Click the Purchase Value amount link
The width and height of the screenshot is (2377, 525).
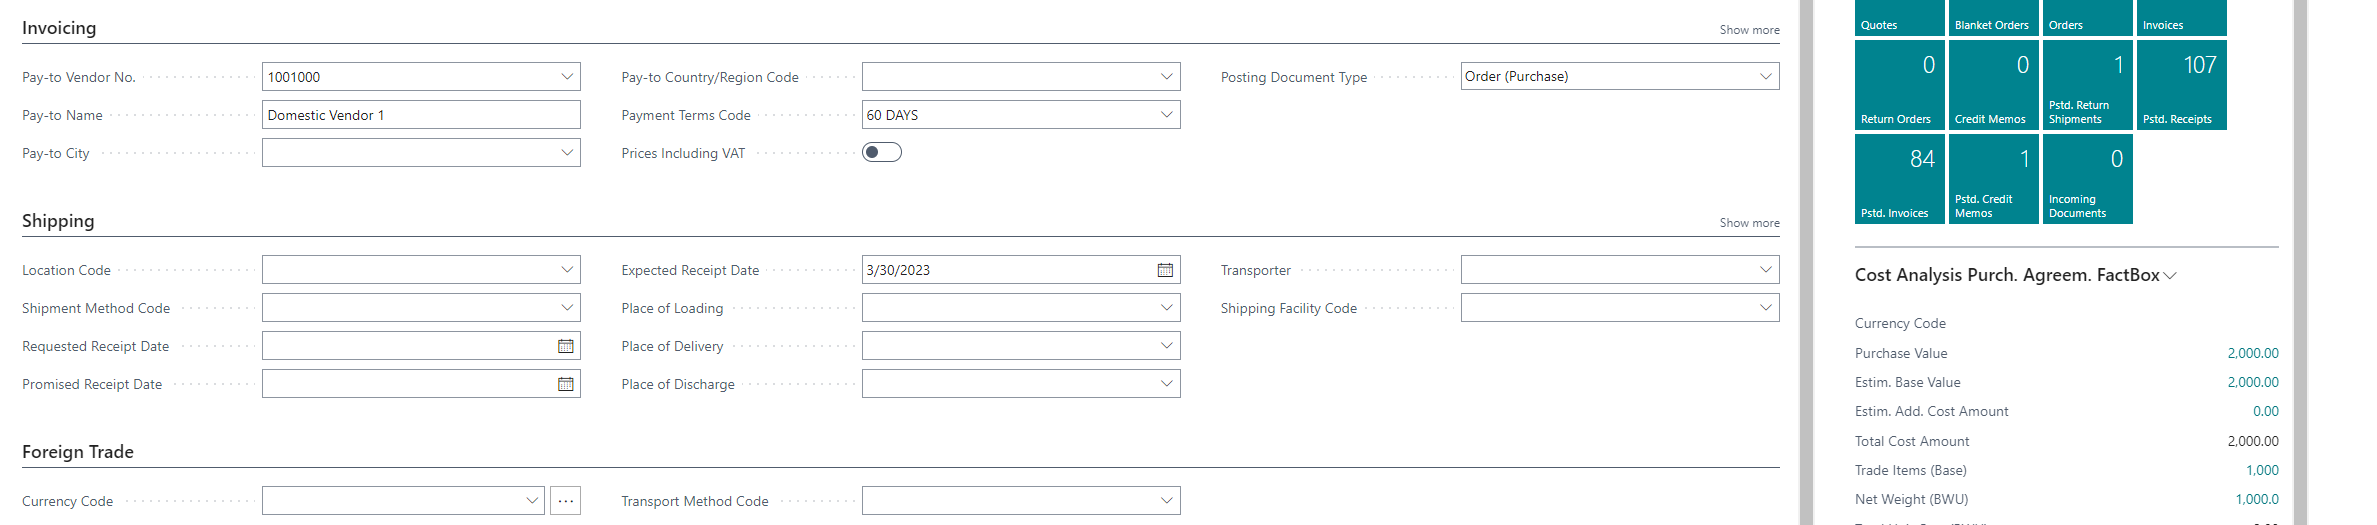[x=2252, y=353]
